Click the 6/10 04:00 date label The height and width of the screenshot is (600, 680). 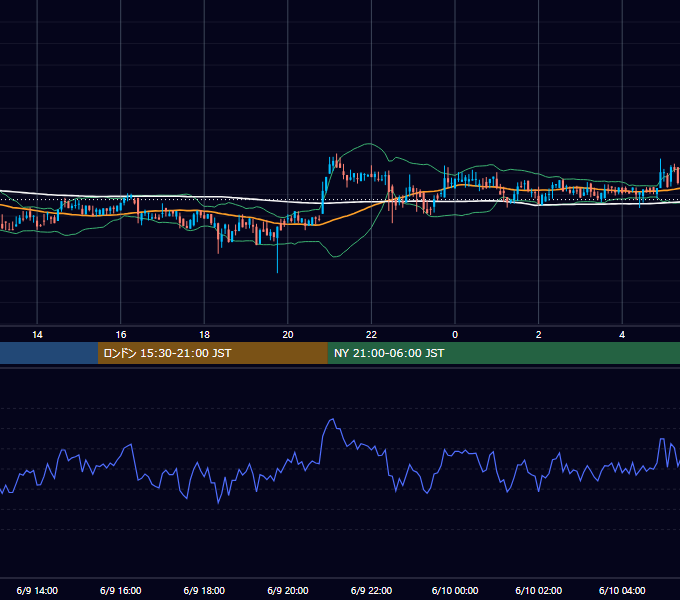pos(622,590)
